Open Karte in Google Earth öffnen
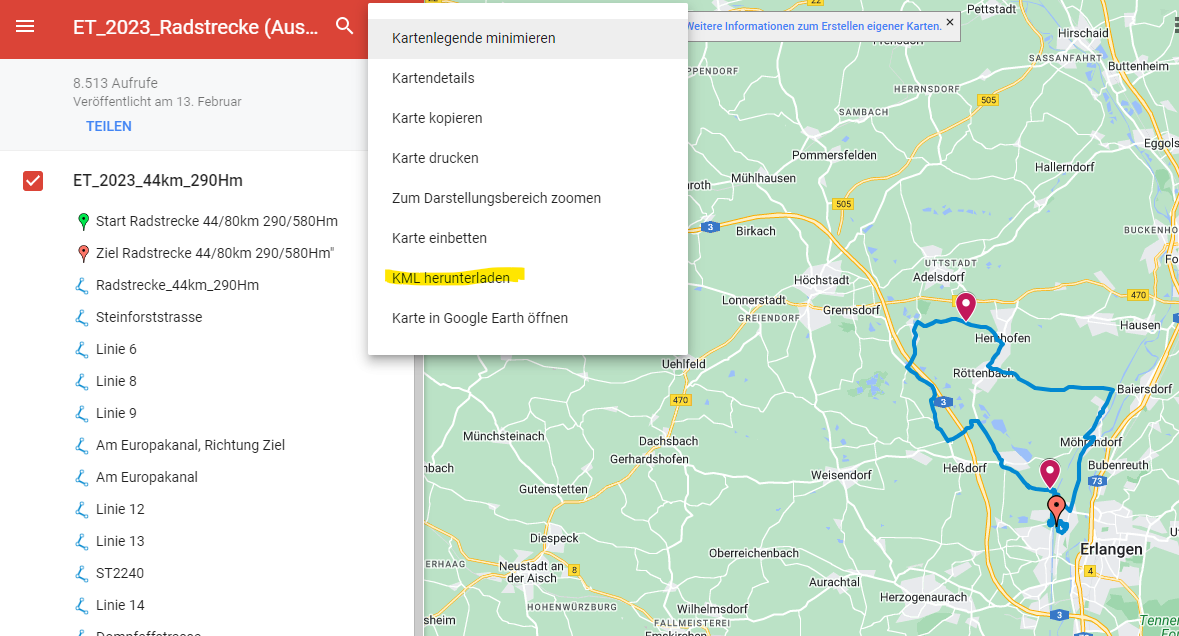The height and width of the screenshot is (636, 1179). click(x=479, y=318)
